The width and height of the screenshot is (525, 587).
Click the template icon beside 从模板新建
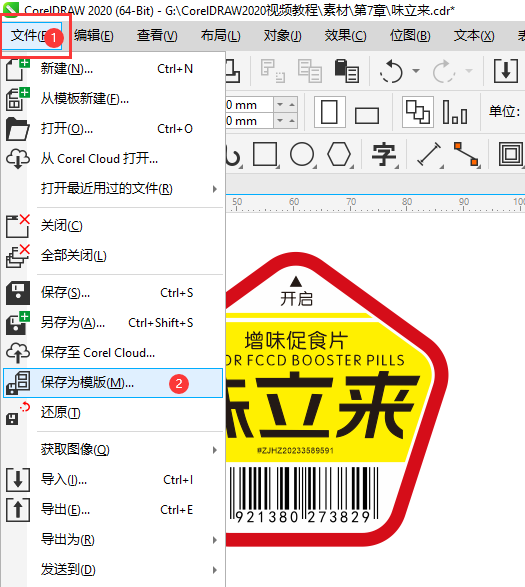point(18,99)
